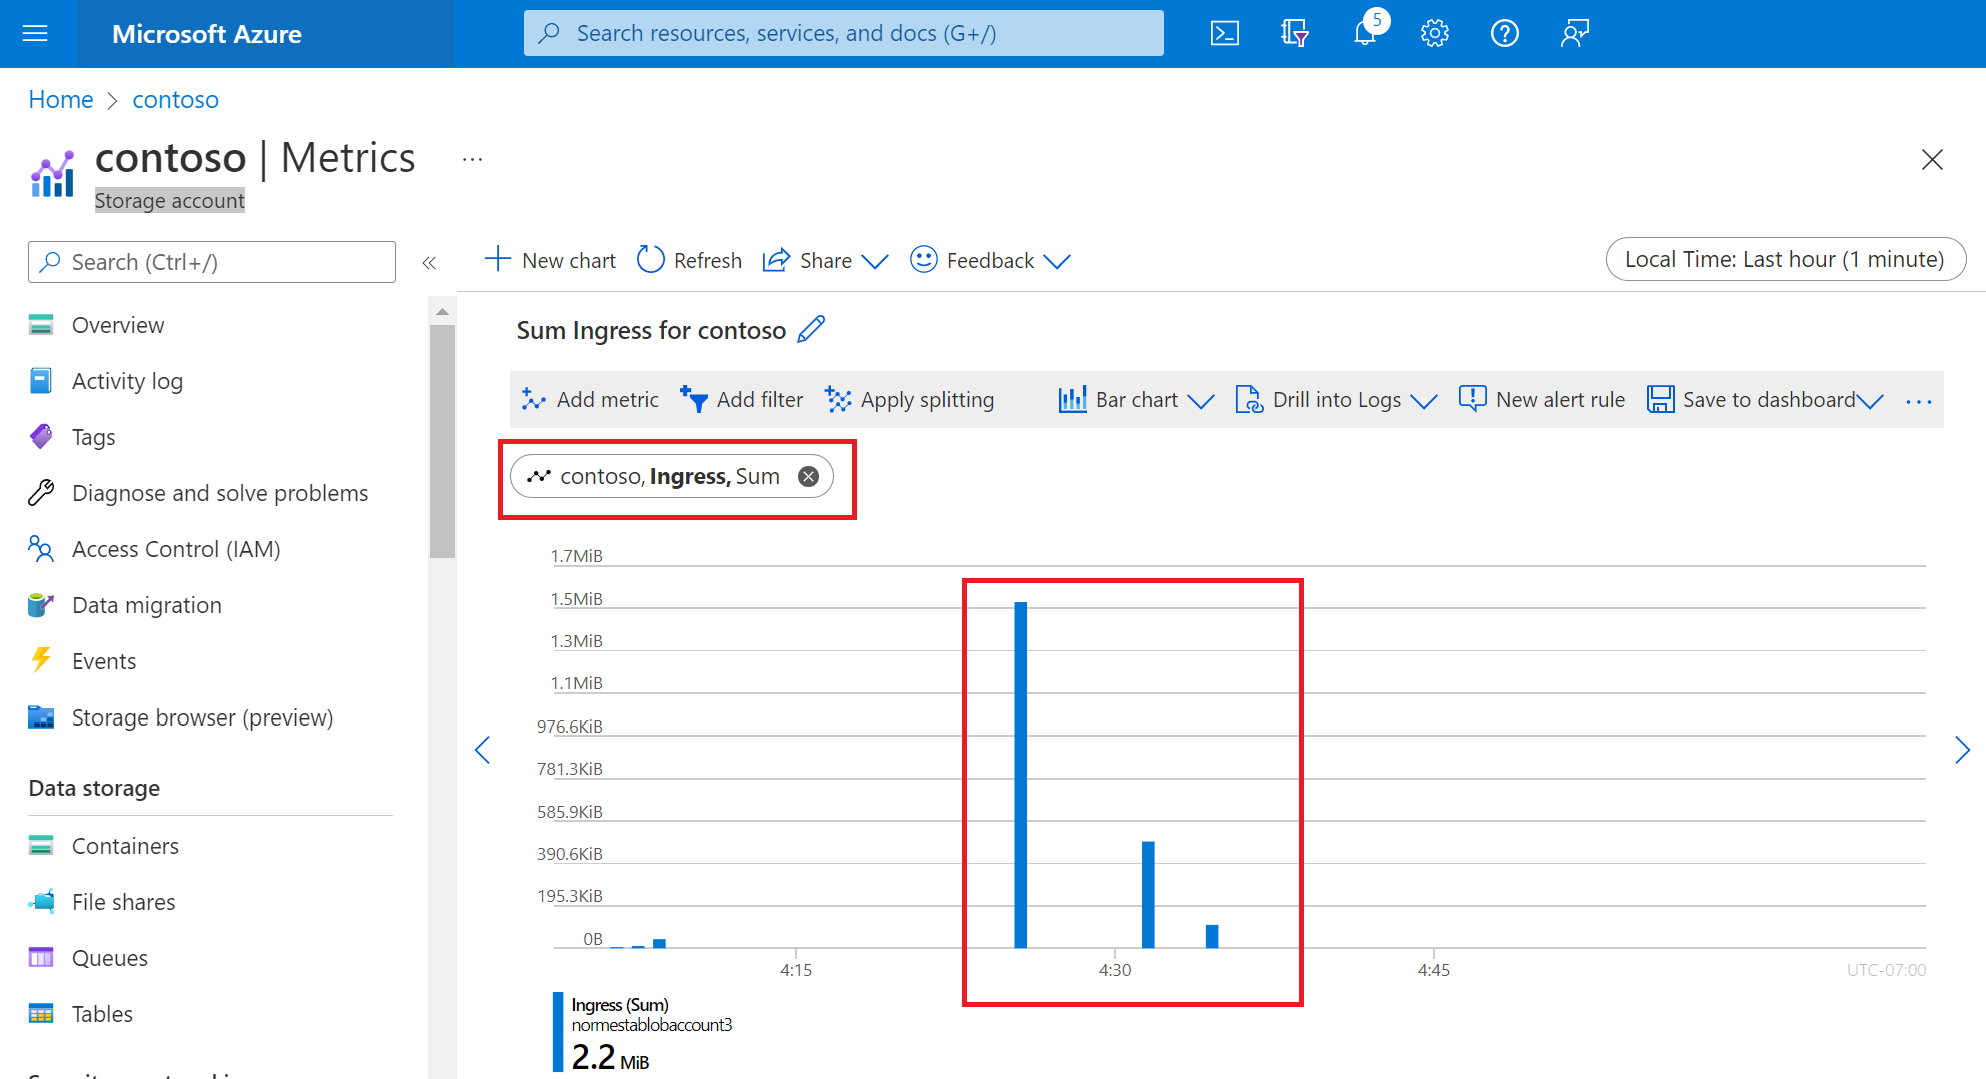Click the Containers icon
The width and height of the screenshot is (1986, 1079).
pos(41,846)
